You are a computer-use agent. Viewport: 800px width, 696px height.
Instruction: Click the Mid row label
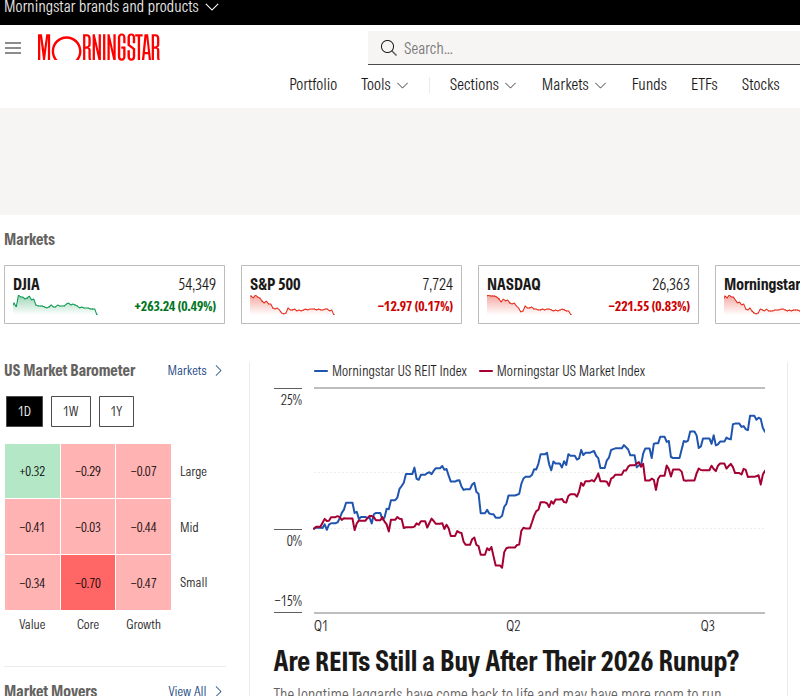[189, 527]
